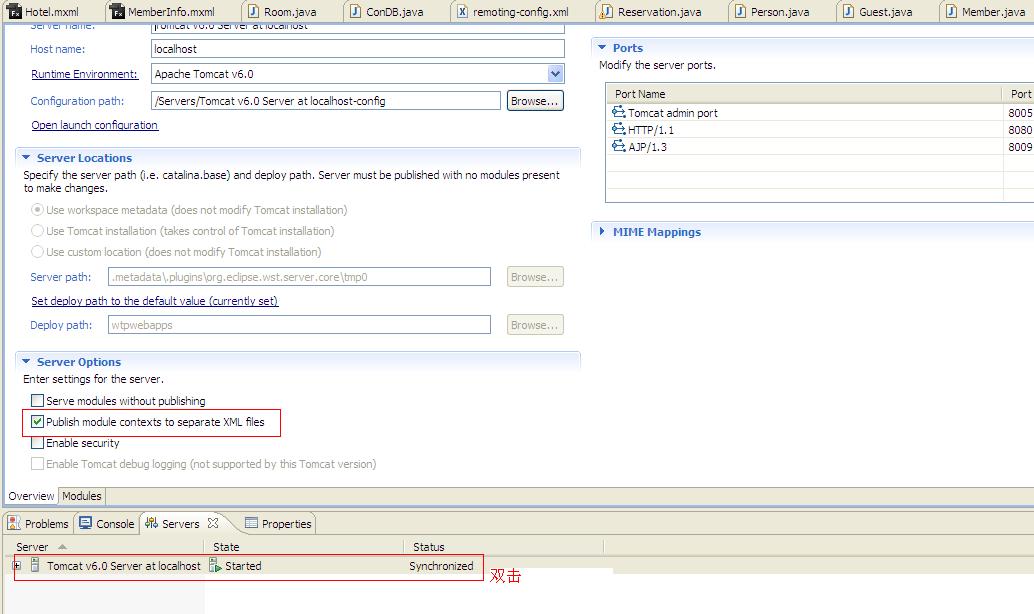Select Use Tomcat installation radio option
Image resolution: width=1034 pixels, height=614 pixels.
(x=38, y=231)
